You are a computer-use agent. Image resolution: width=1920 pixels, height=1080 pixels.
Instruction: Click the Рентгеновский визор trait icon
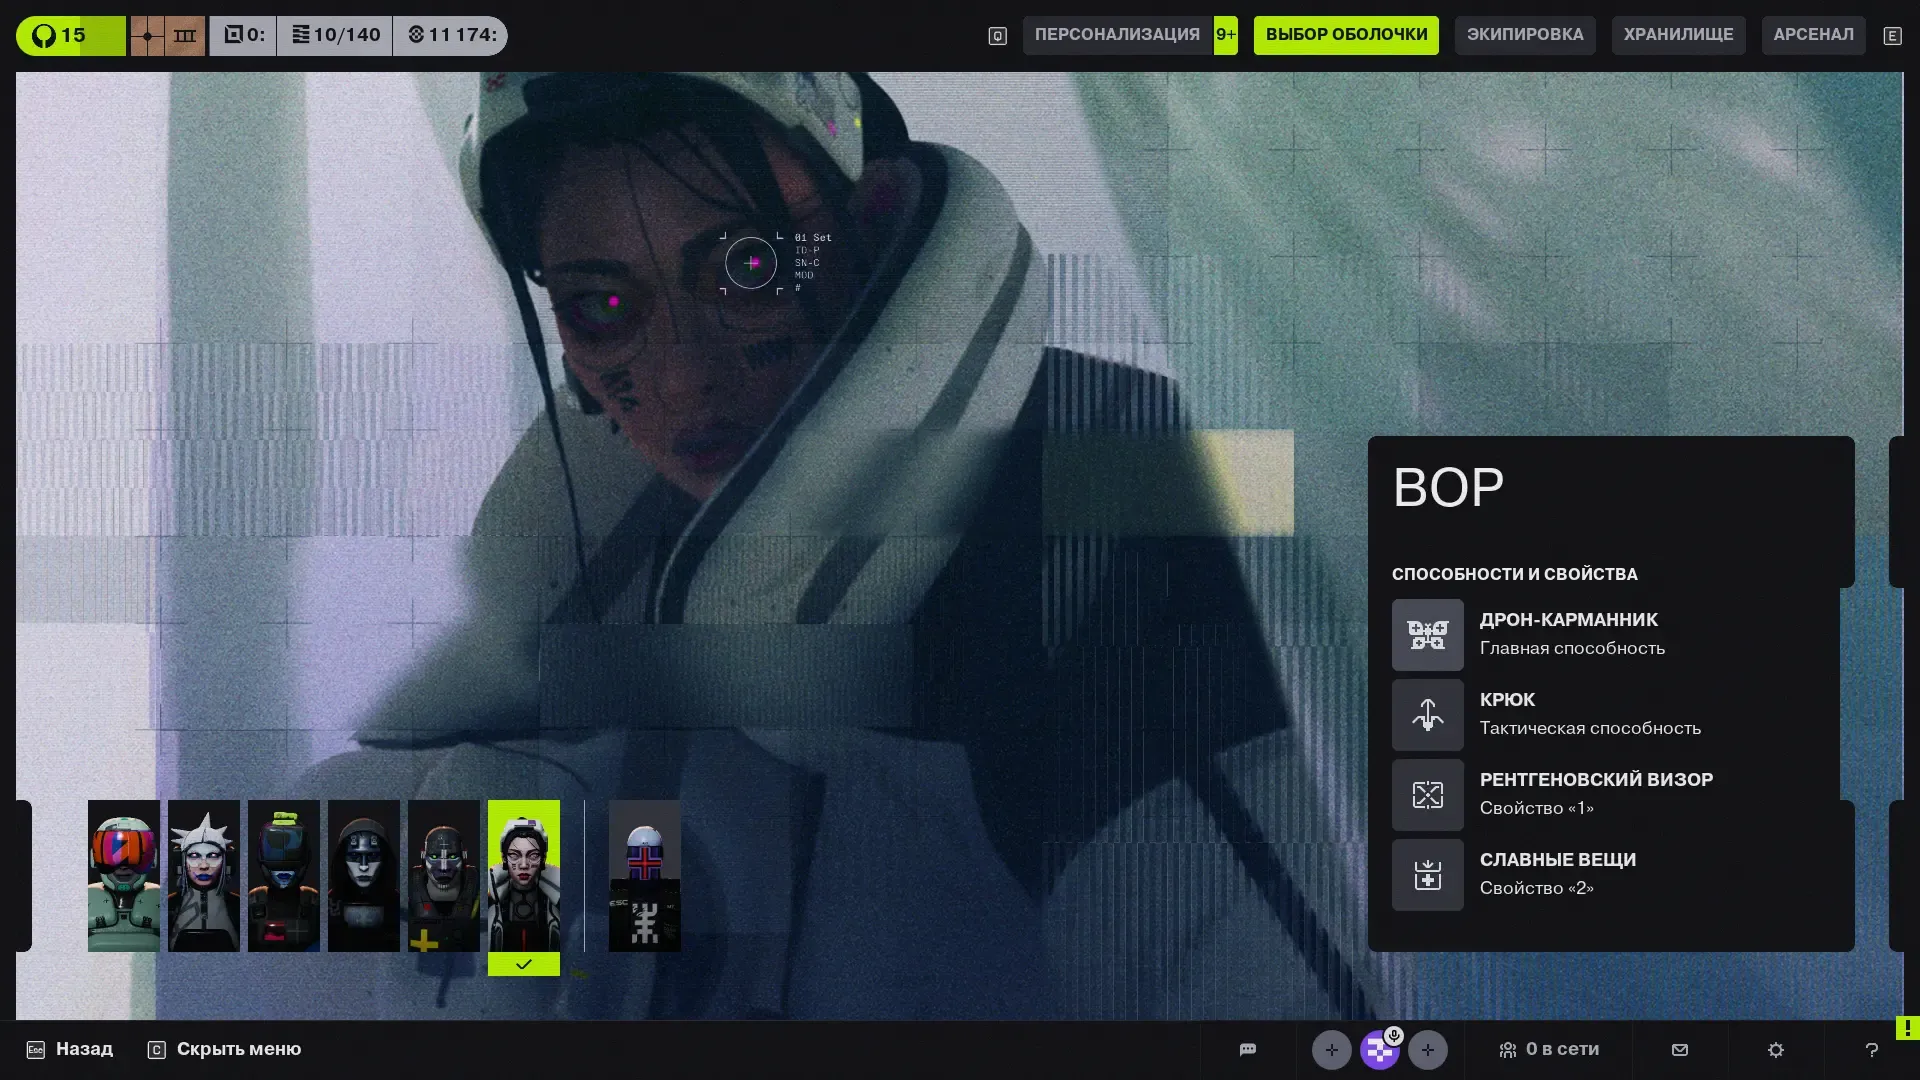1427,795
